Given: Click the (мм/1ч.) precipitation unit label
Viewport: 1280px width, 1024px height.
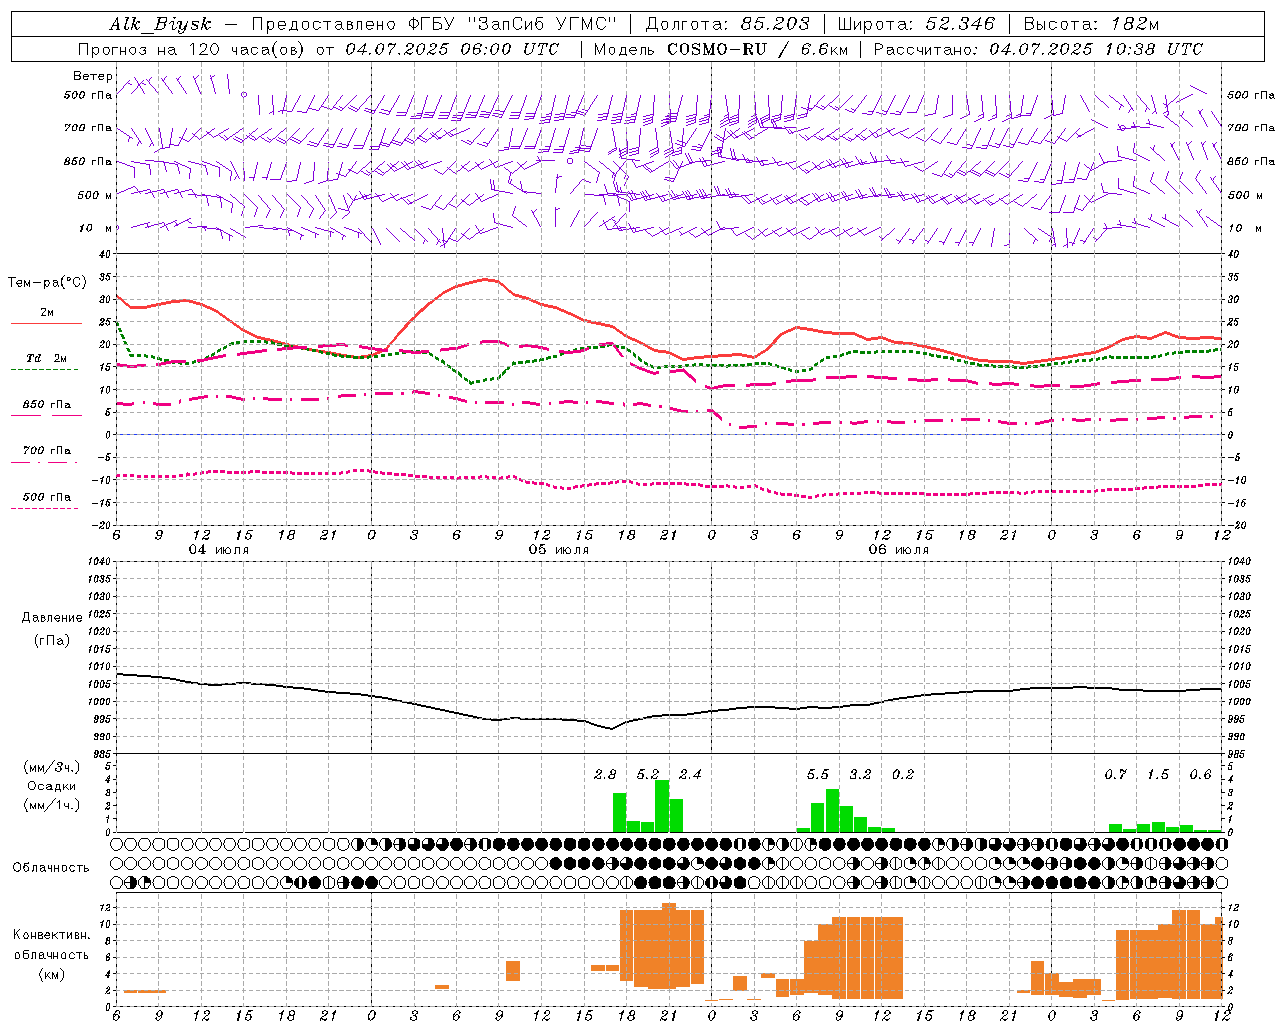Looking at the screenshot, I should pos(52,805).
